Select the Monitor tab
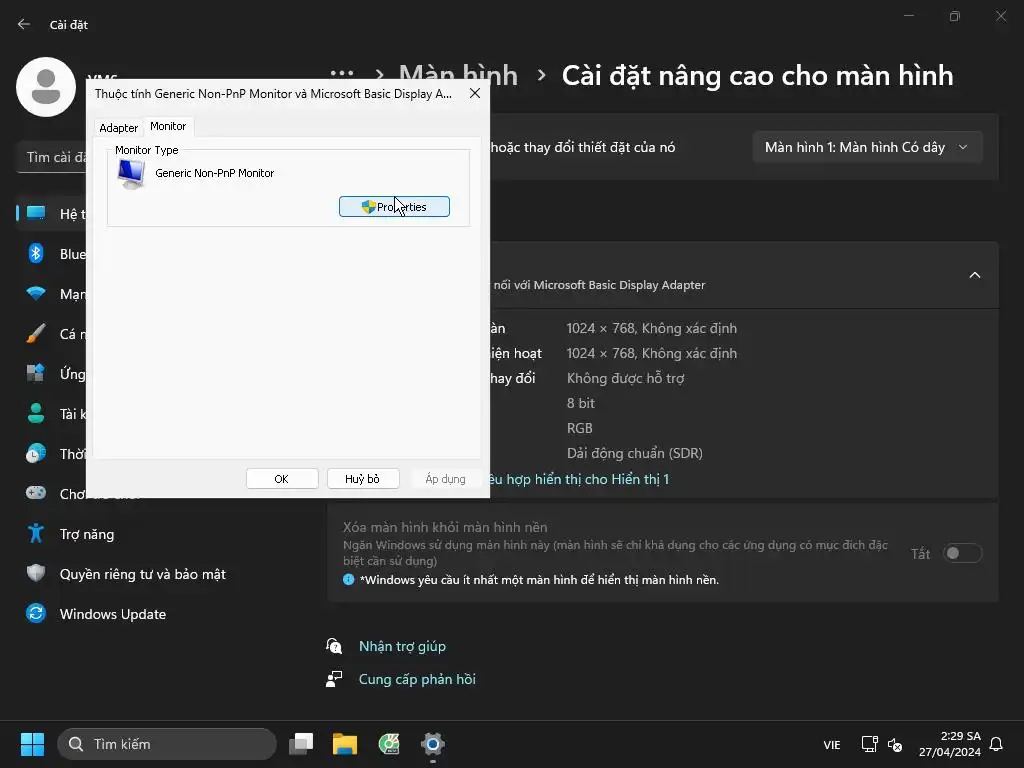 [168, 126]
